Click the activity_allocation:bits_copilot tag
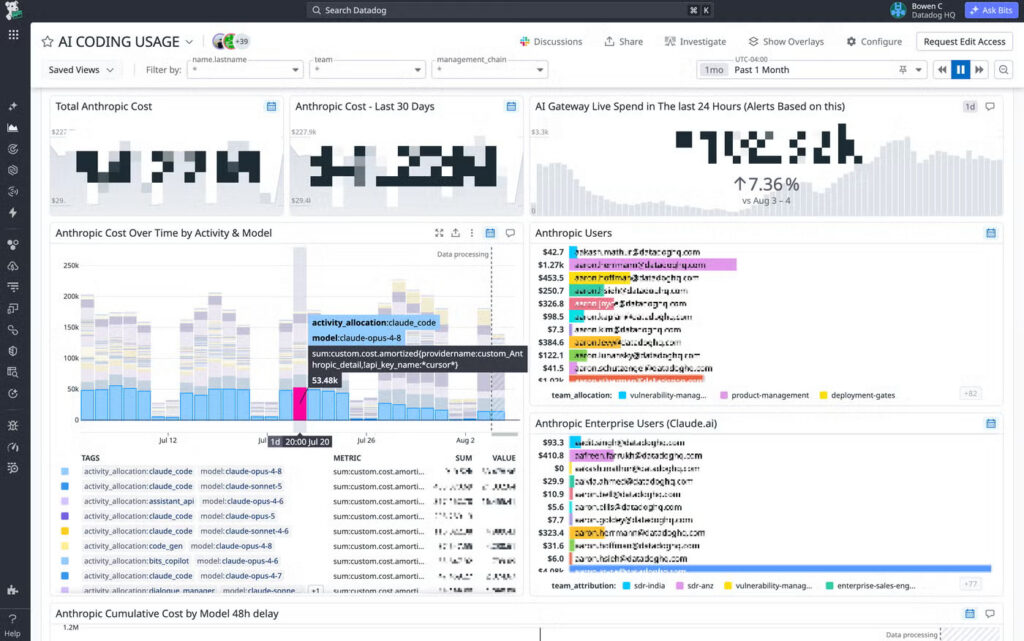The width and height of the screenshot is (1024, 641). point(136,561)
